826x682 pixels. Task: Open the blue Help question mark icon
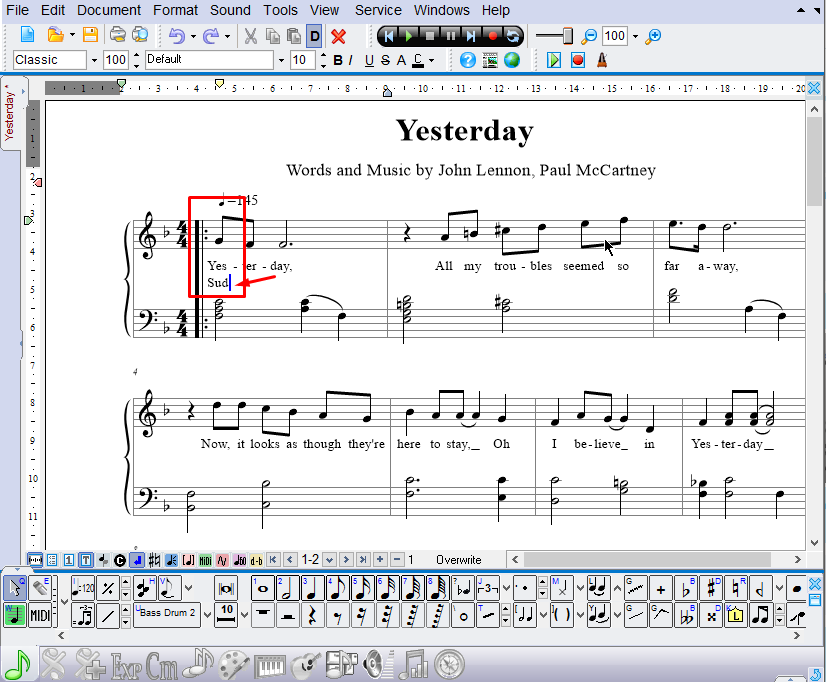pyautogui.click(x=467, y=60)
